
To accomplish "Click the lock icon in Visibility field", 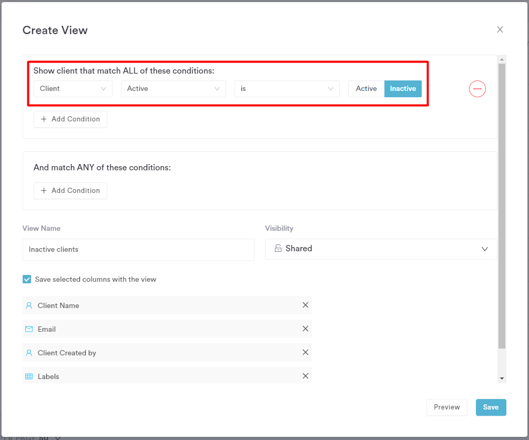I will (278, 248).
